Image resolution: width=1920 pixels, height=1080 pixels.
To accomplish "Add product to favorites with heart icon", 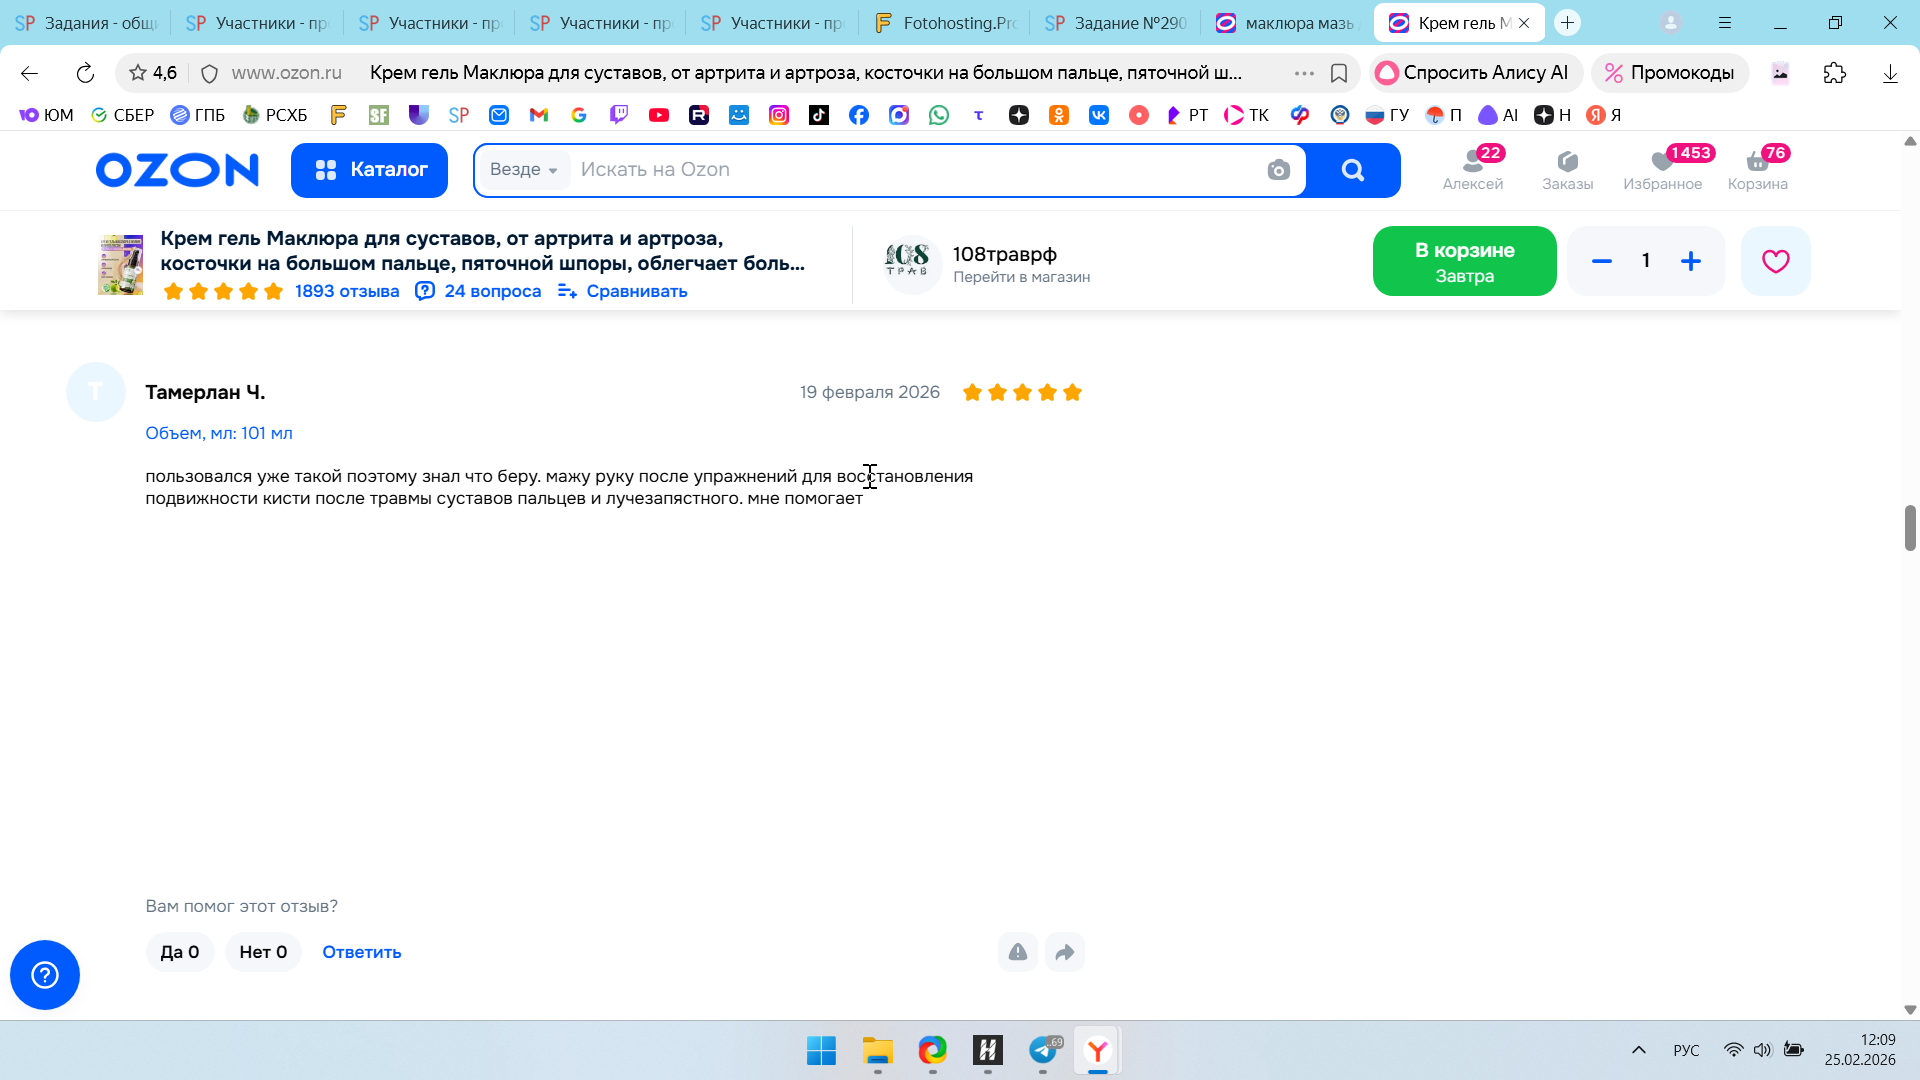I will click(x=1775, y=261).
